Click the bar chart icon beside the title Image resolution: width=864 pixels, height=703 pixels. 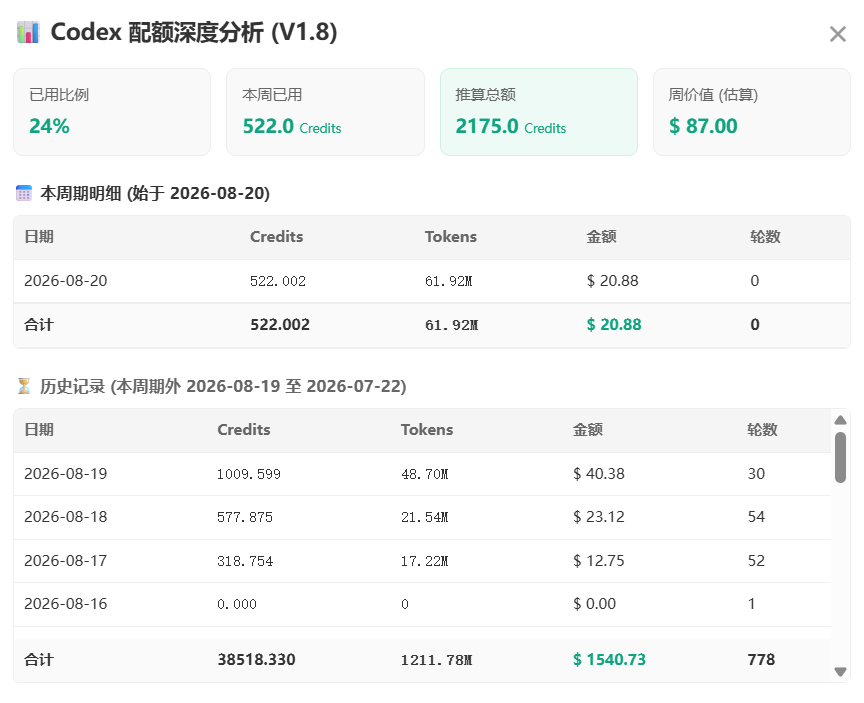[28, 33]
